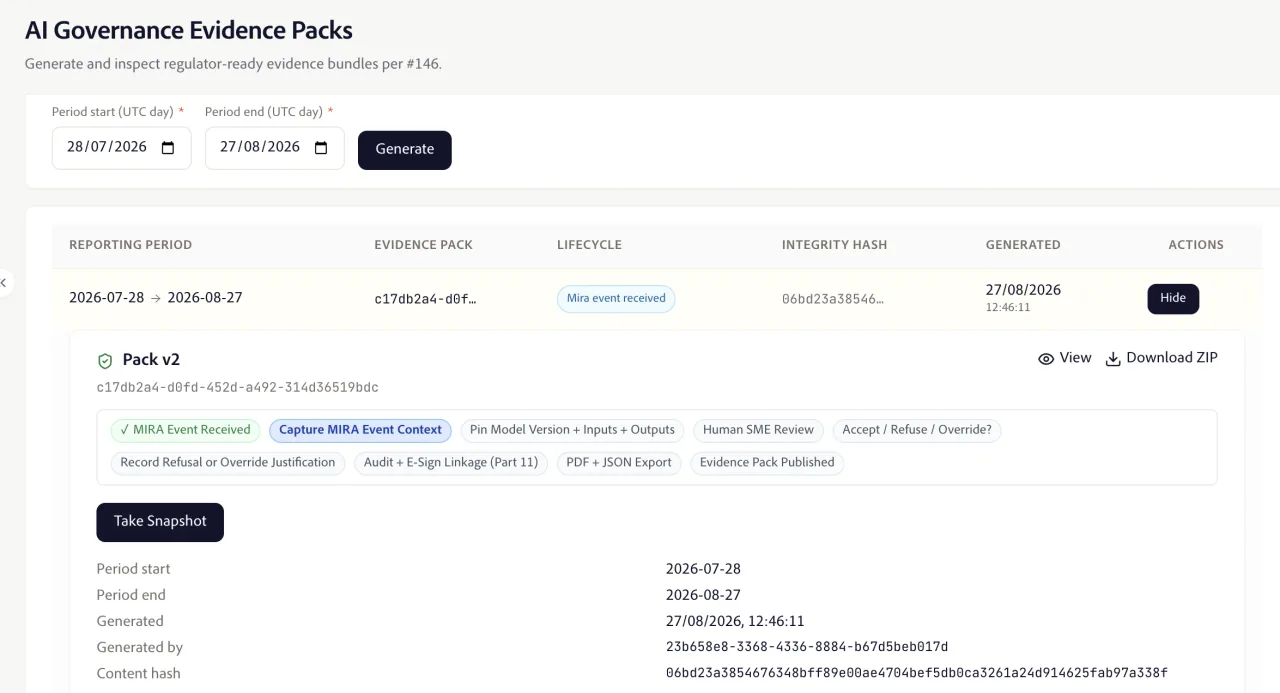Select the Human SME Review step

click(758, 430)
